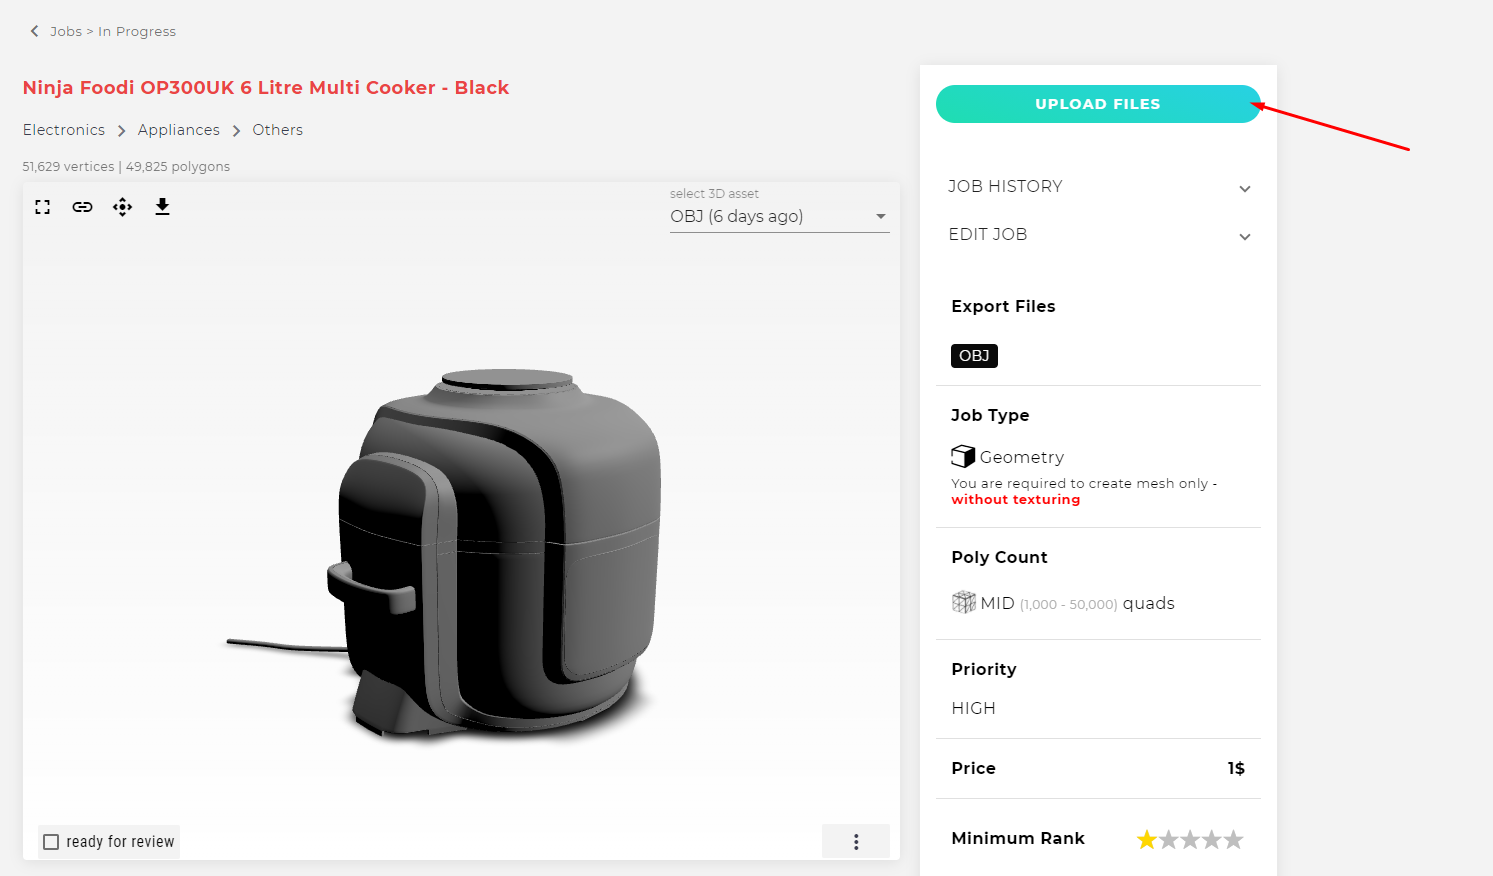The image size is (1493, 876).
Task: Check the ready for review box
Action: click(51, 842)
